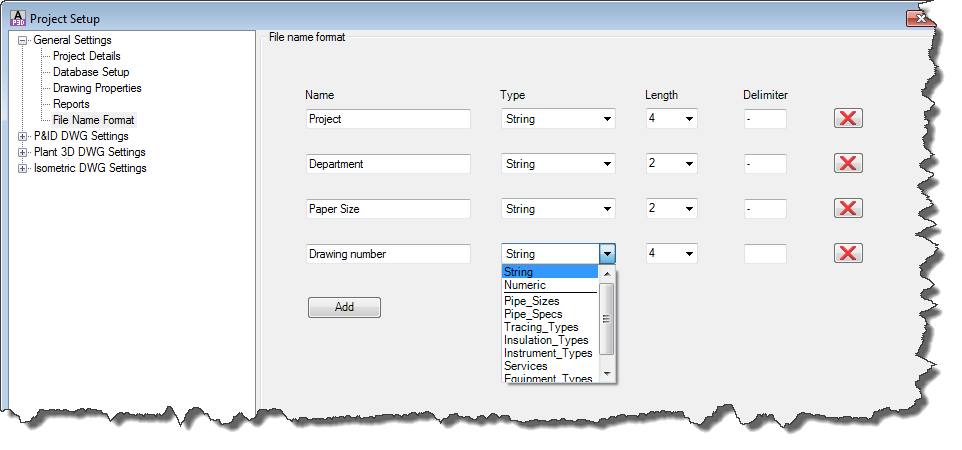Click the Add button

[344, 307]
